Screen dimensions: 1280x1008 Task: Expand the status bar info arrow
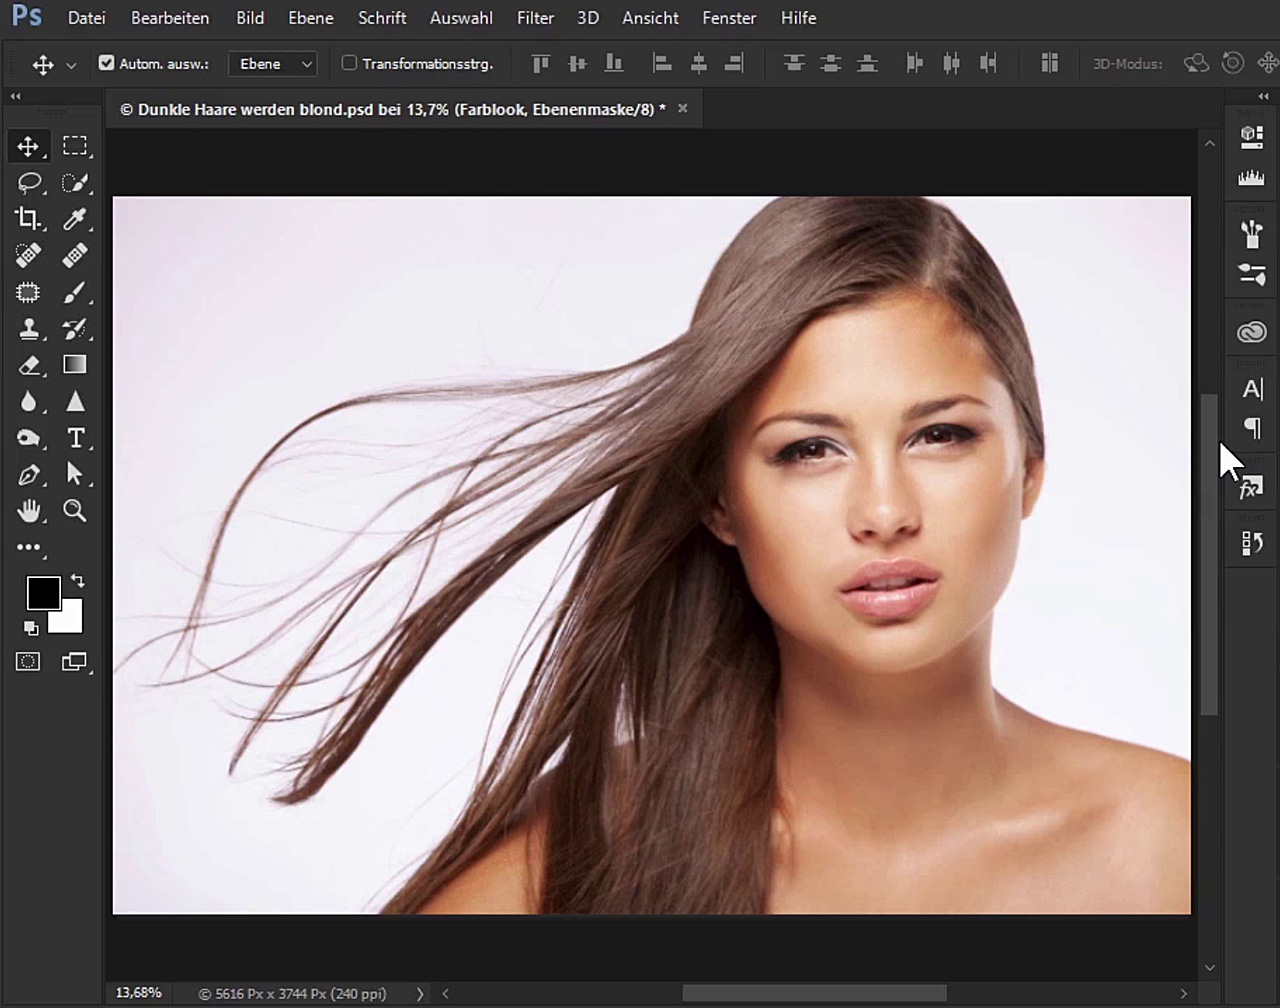[420, 994]
